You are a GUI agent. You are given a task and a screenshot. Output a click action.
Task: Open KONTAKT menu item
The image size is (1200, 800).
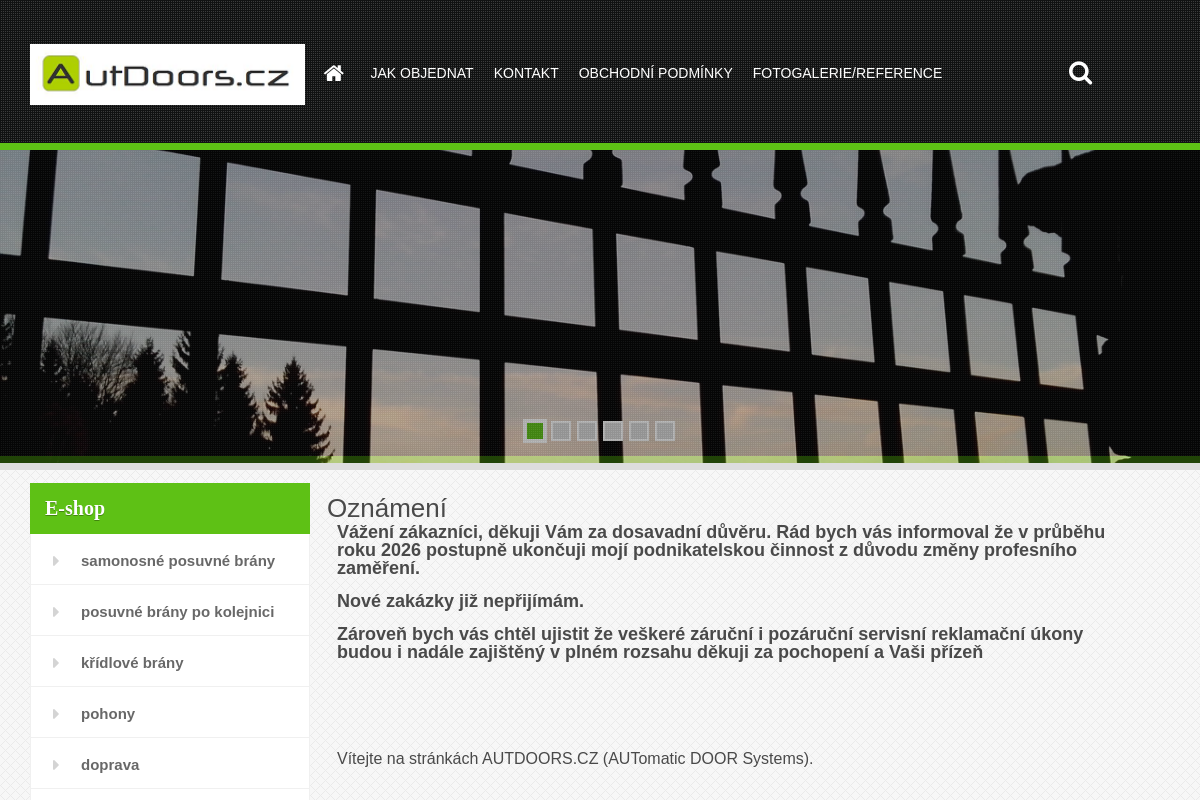526,73
